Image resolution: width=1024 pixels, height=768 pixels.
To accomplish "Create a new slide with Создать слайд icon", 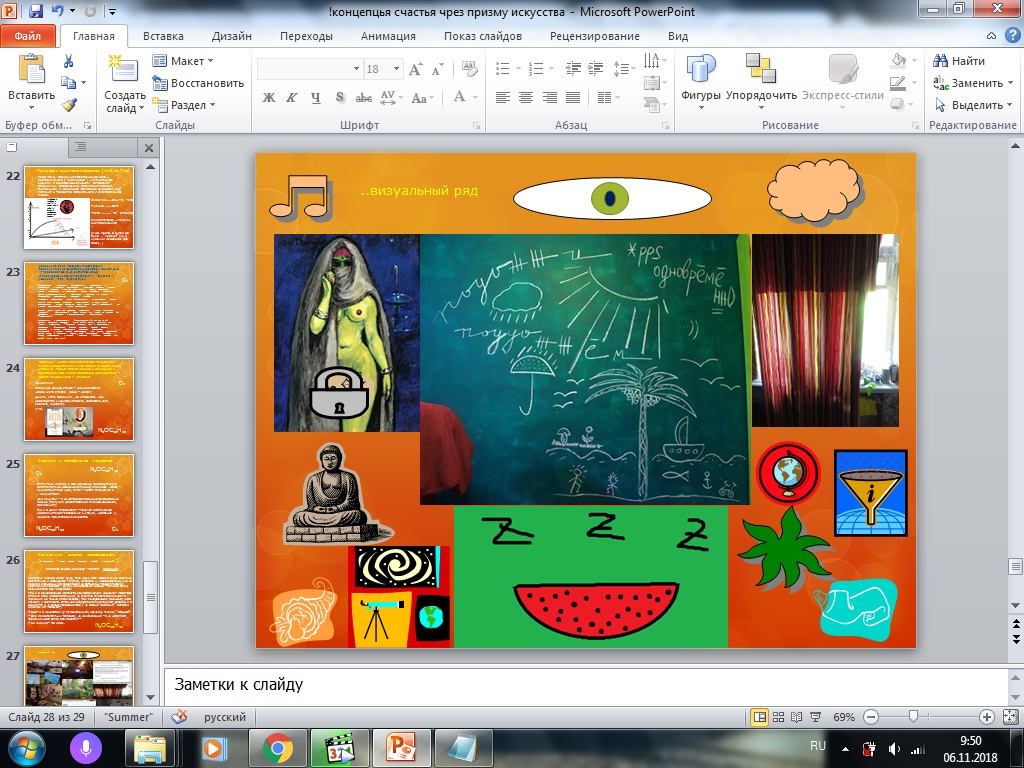I will (x=123, y=70).
